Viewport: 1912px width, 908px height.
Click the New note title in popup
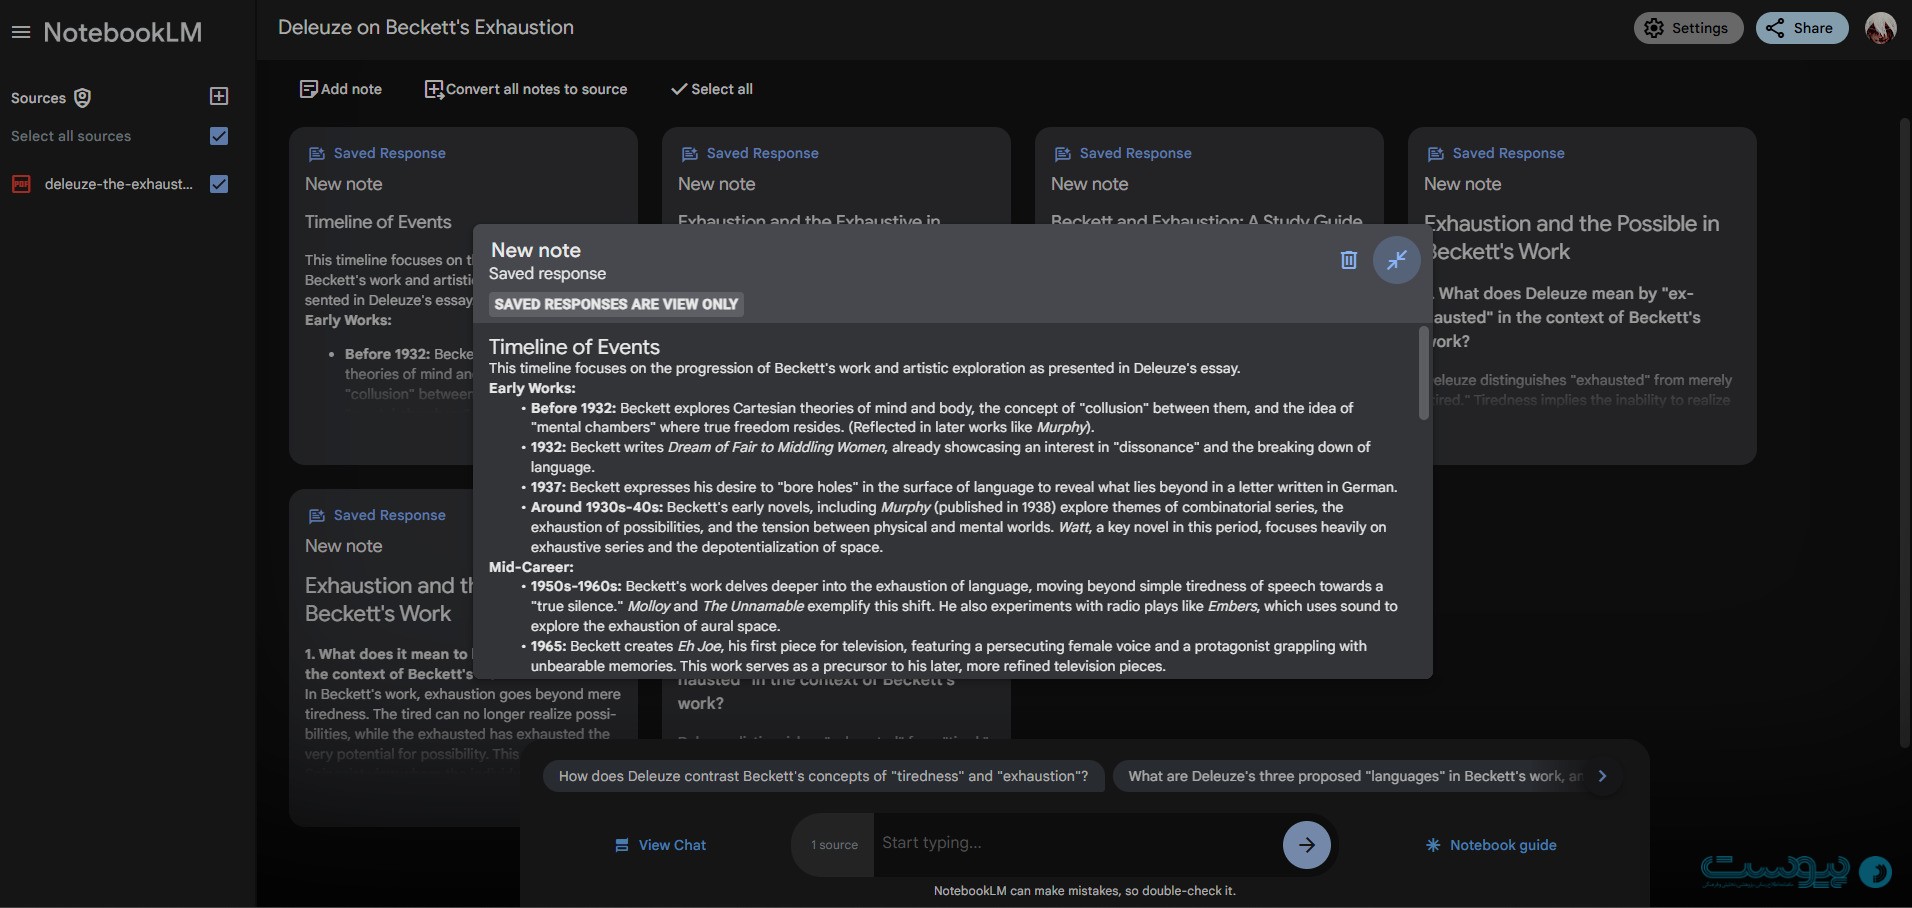[536, 250]
